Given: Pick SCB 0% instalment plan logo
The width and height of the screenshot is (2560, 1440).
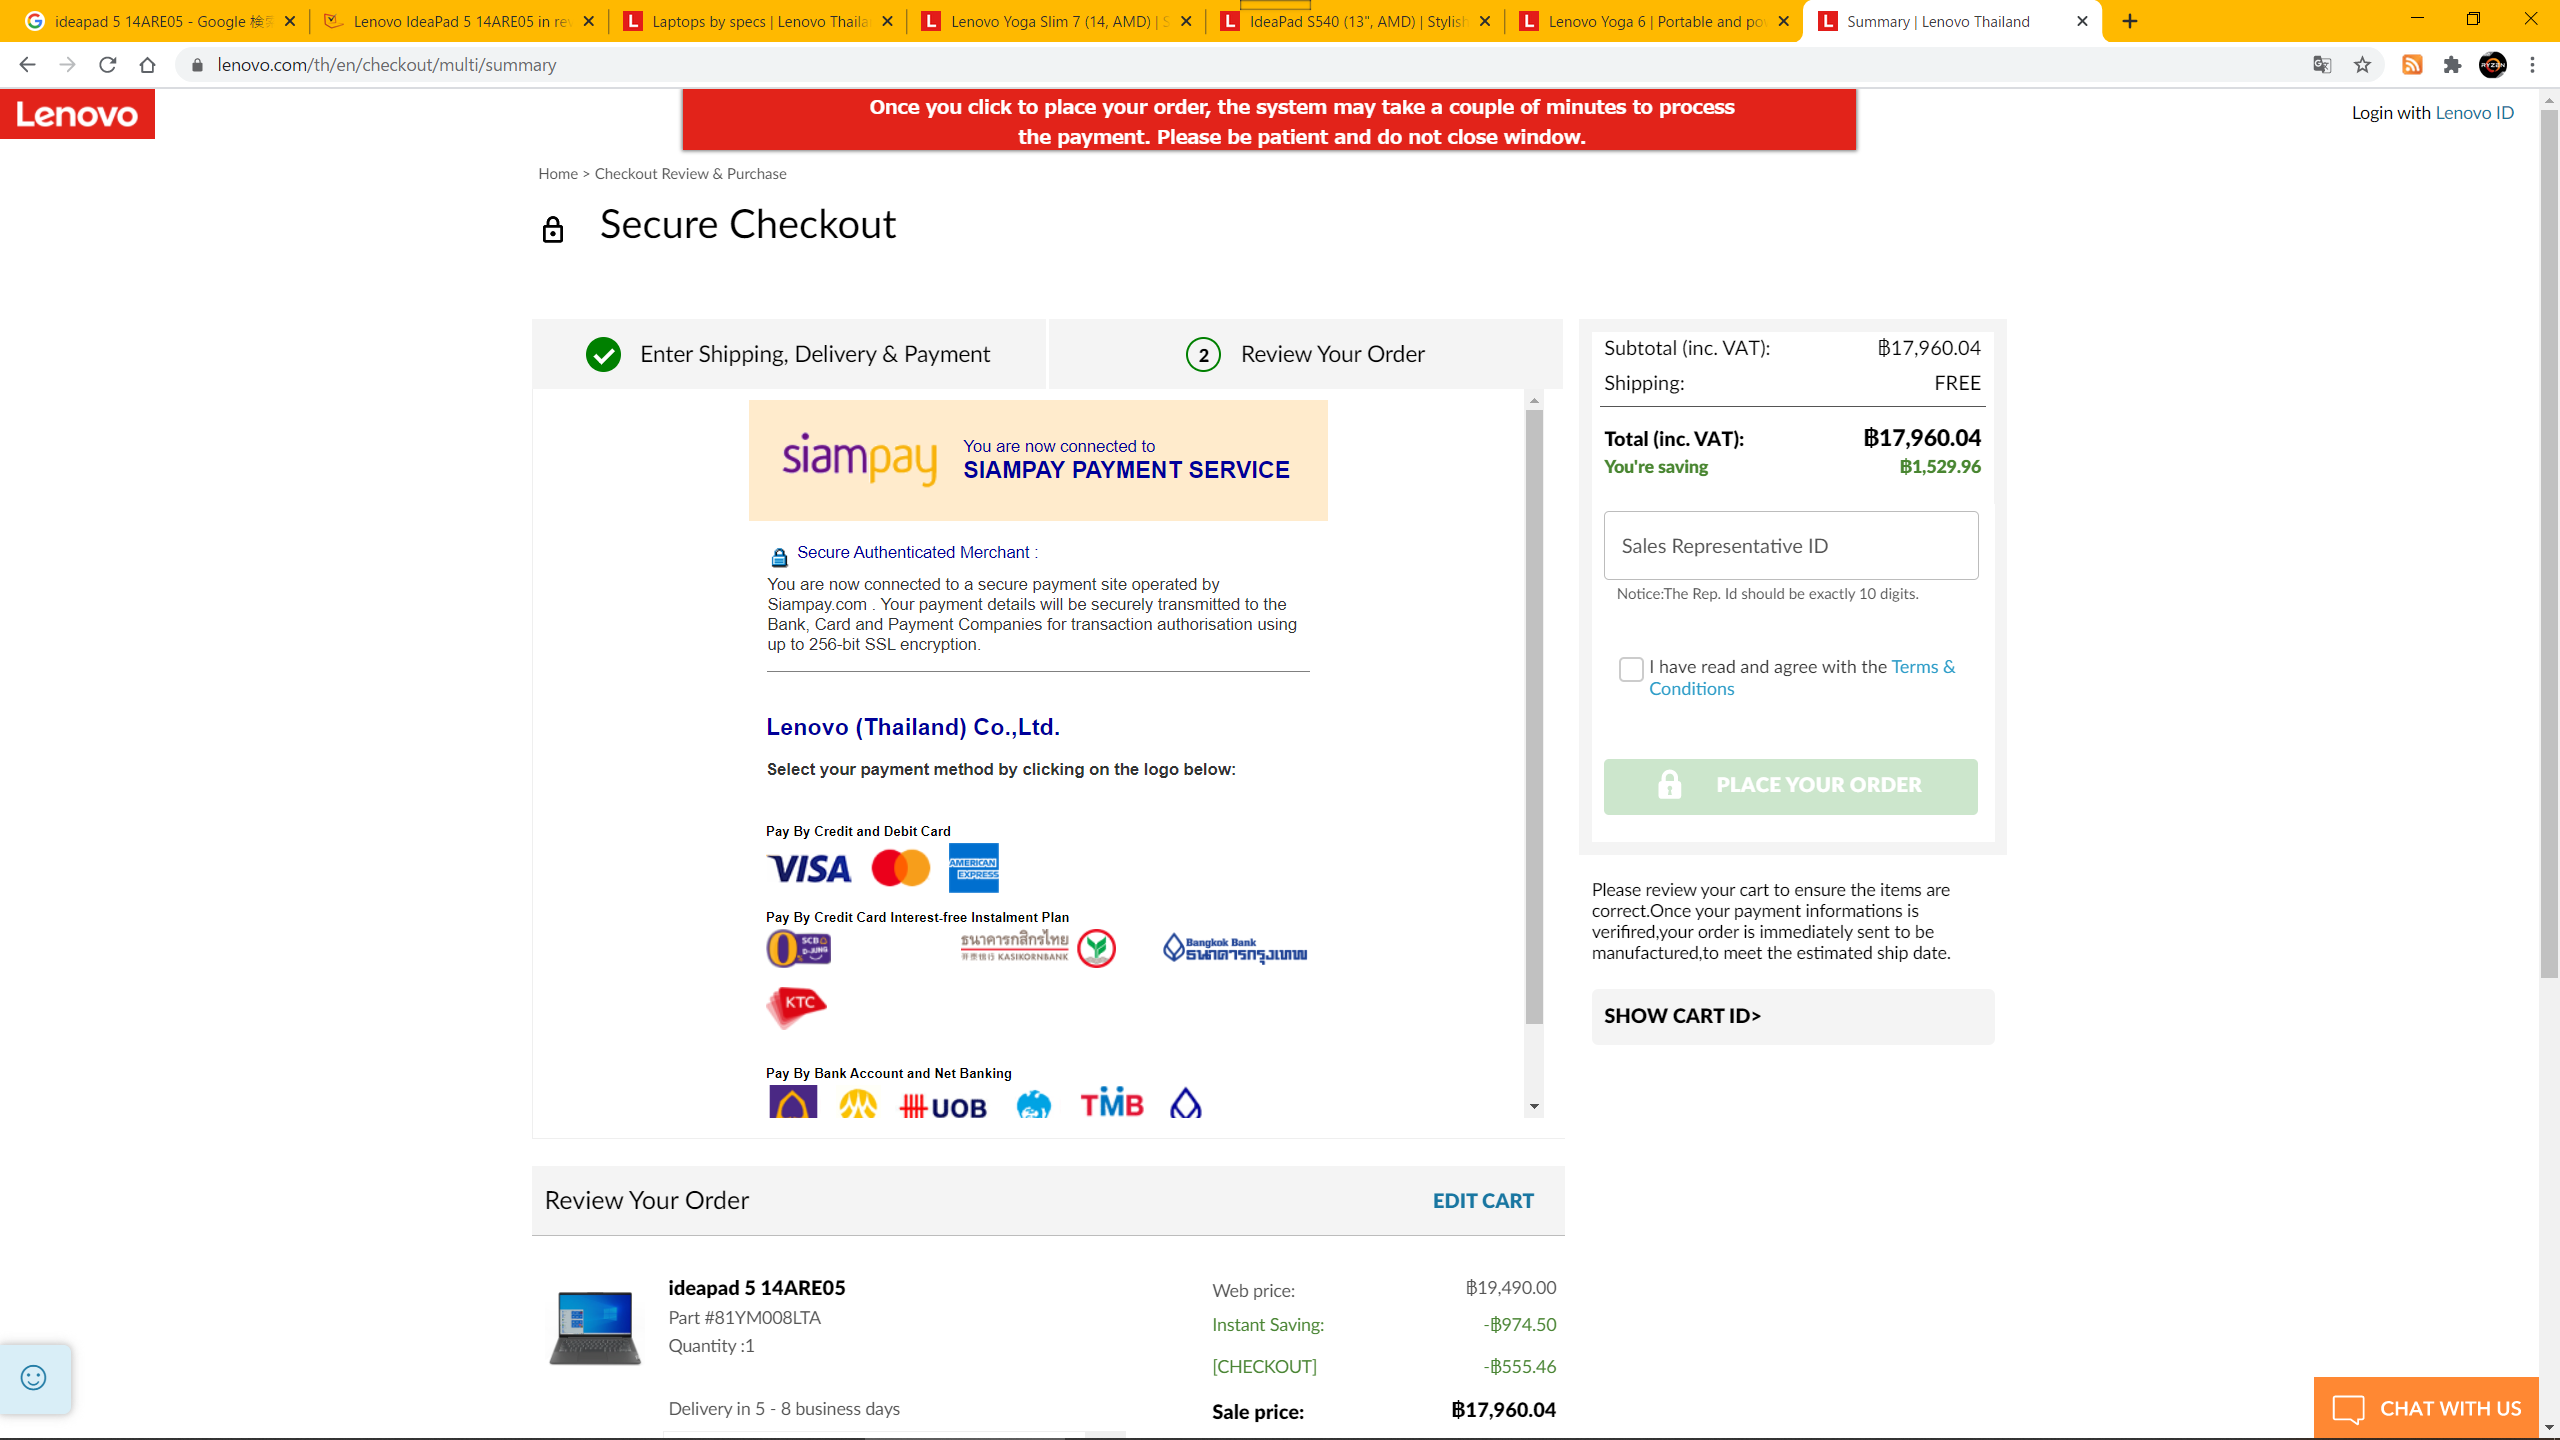Looking at the screenshot, I should tap(798, 948).
